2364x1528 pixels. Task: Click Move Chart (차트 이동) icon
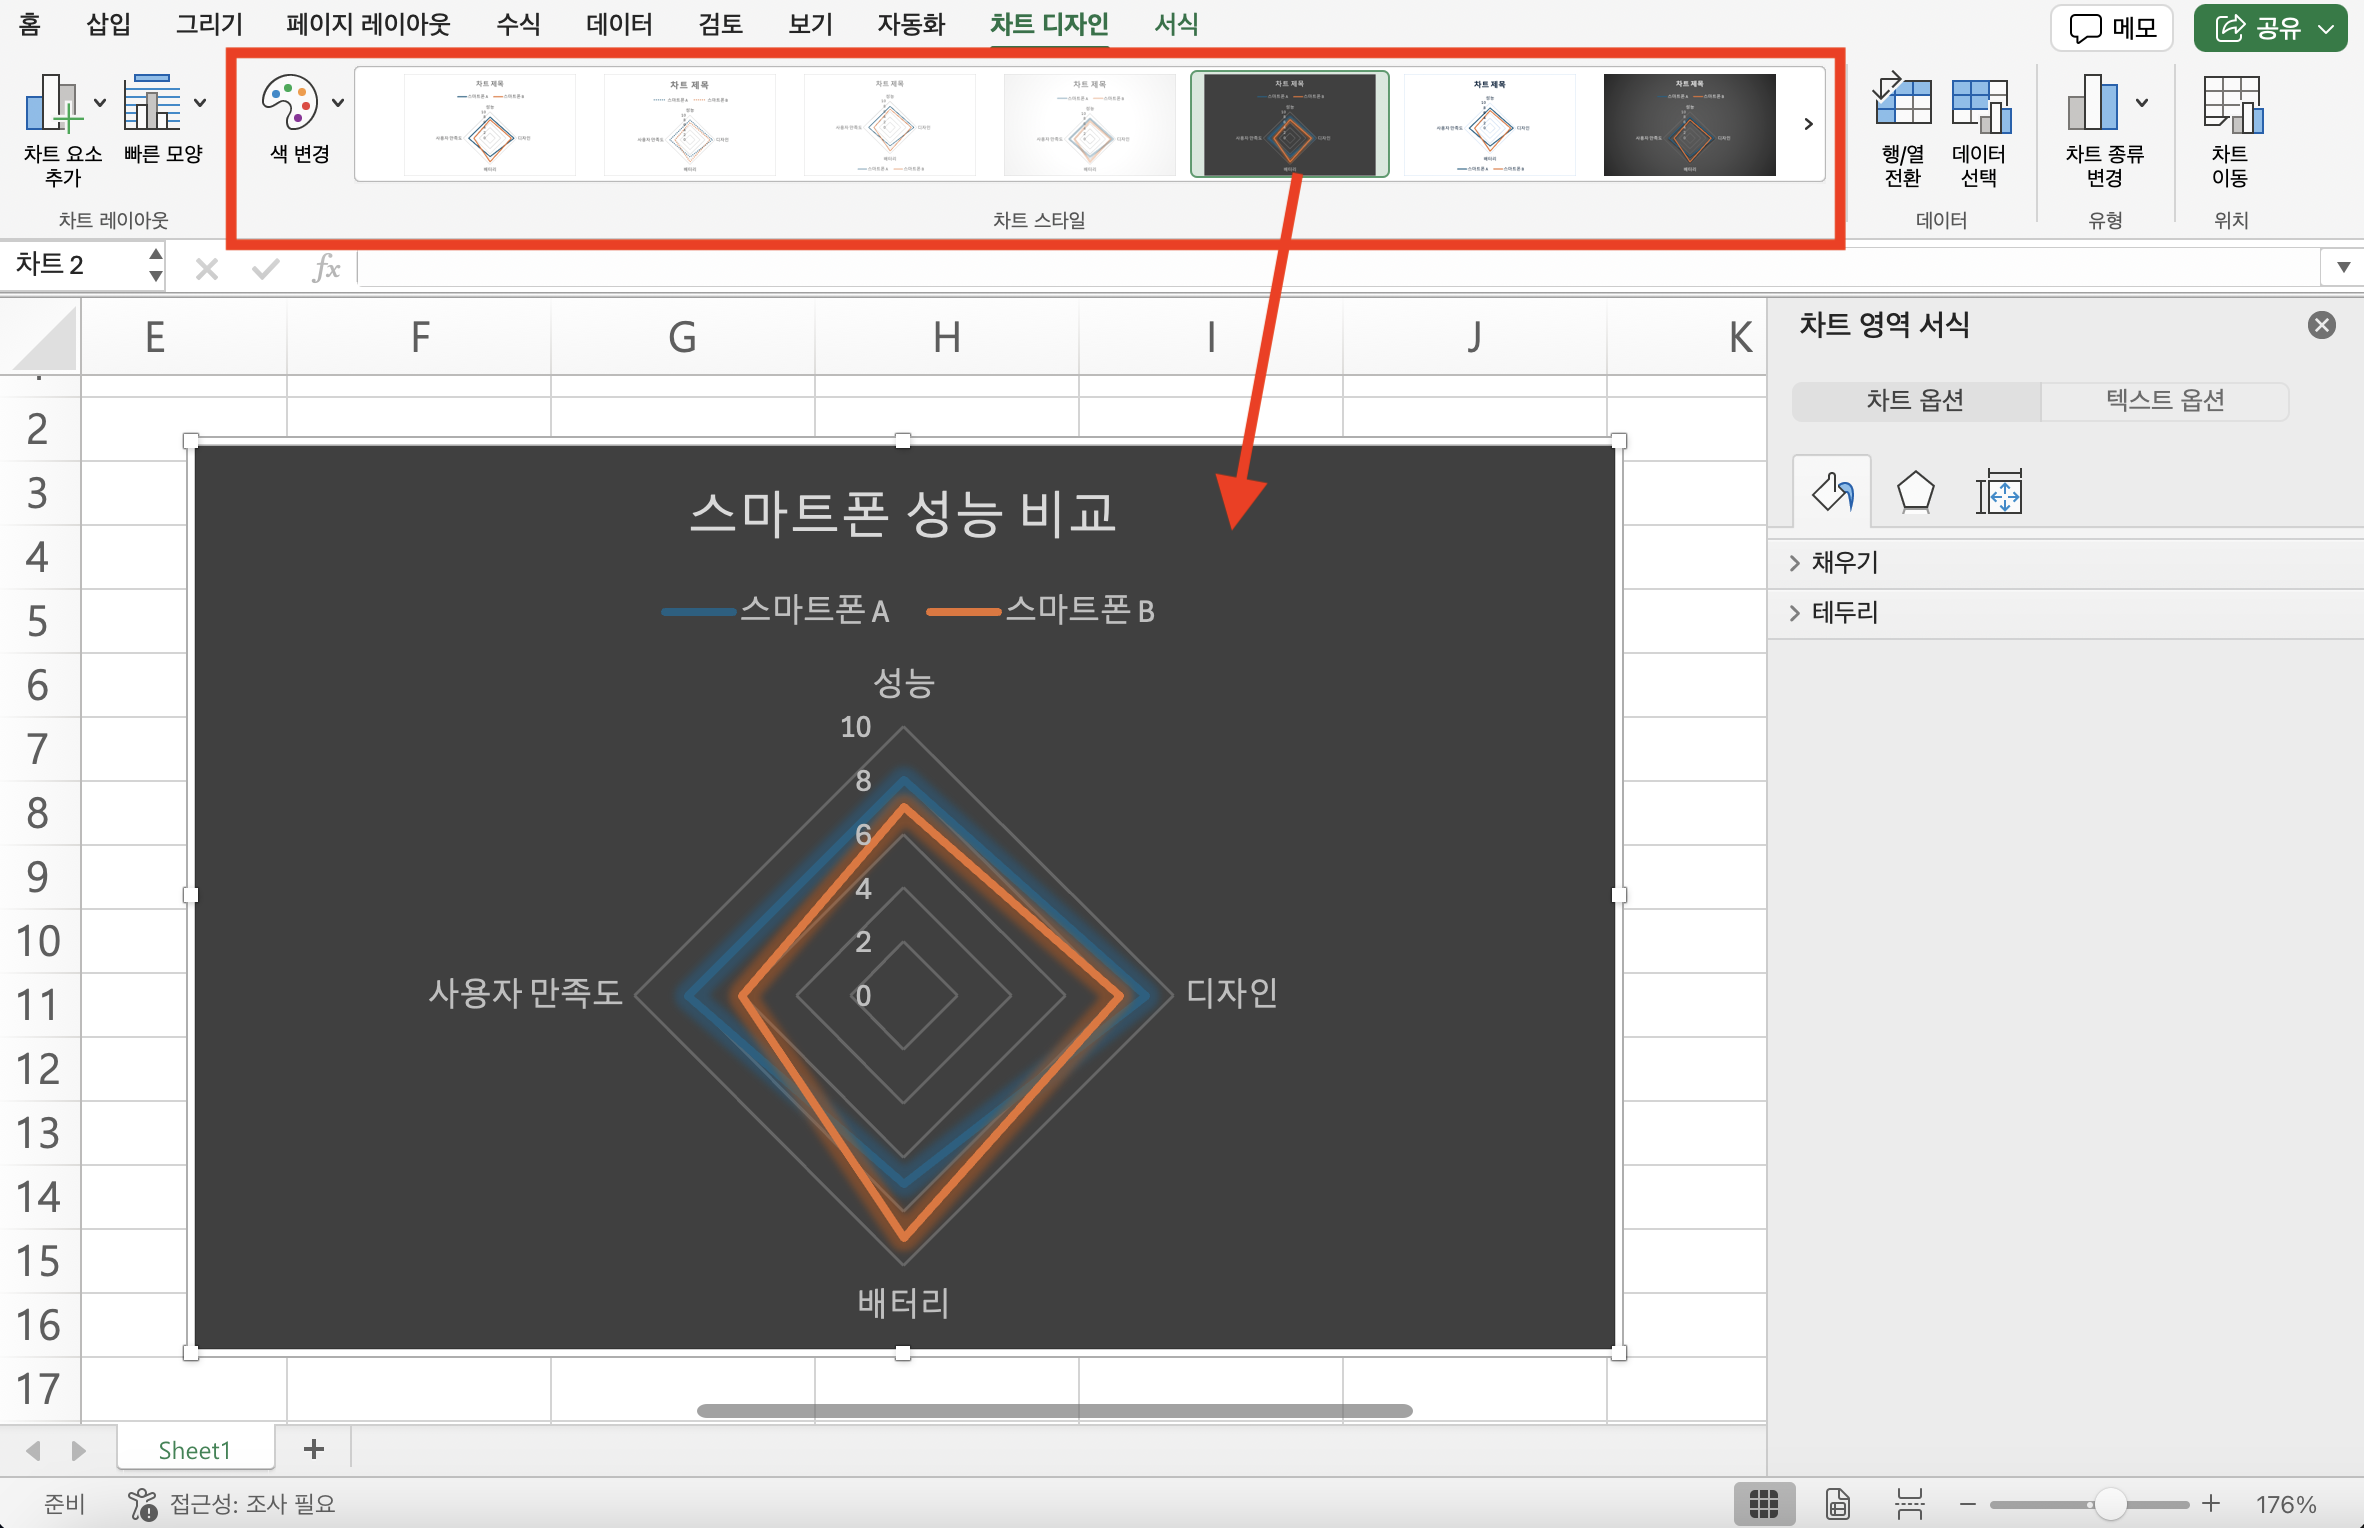2233,104
